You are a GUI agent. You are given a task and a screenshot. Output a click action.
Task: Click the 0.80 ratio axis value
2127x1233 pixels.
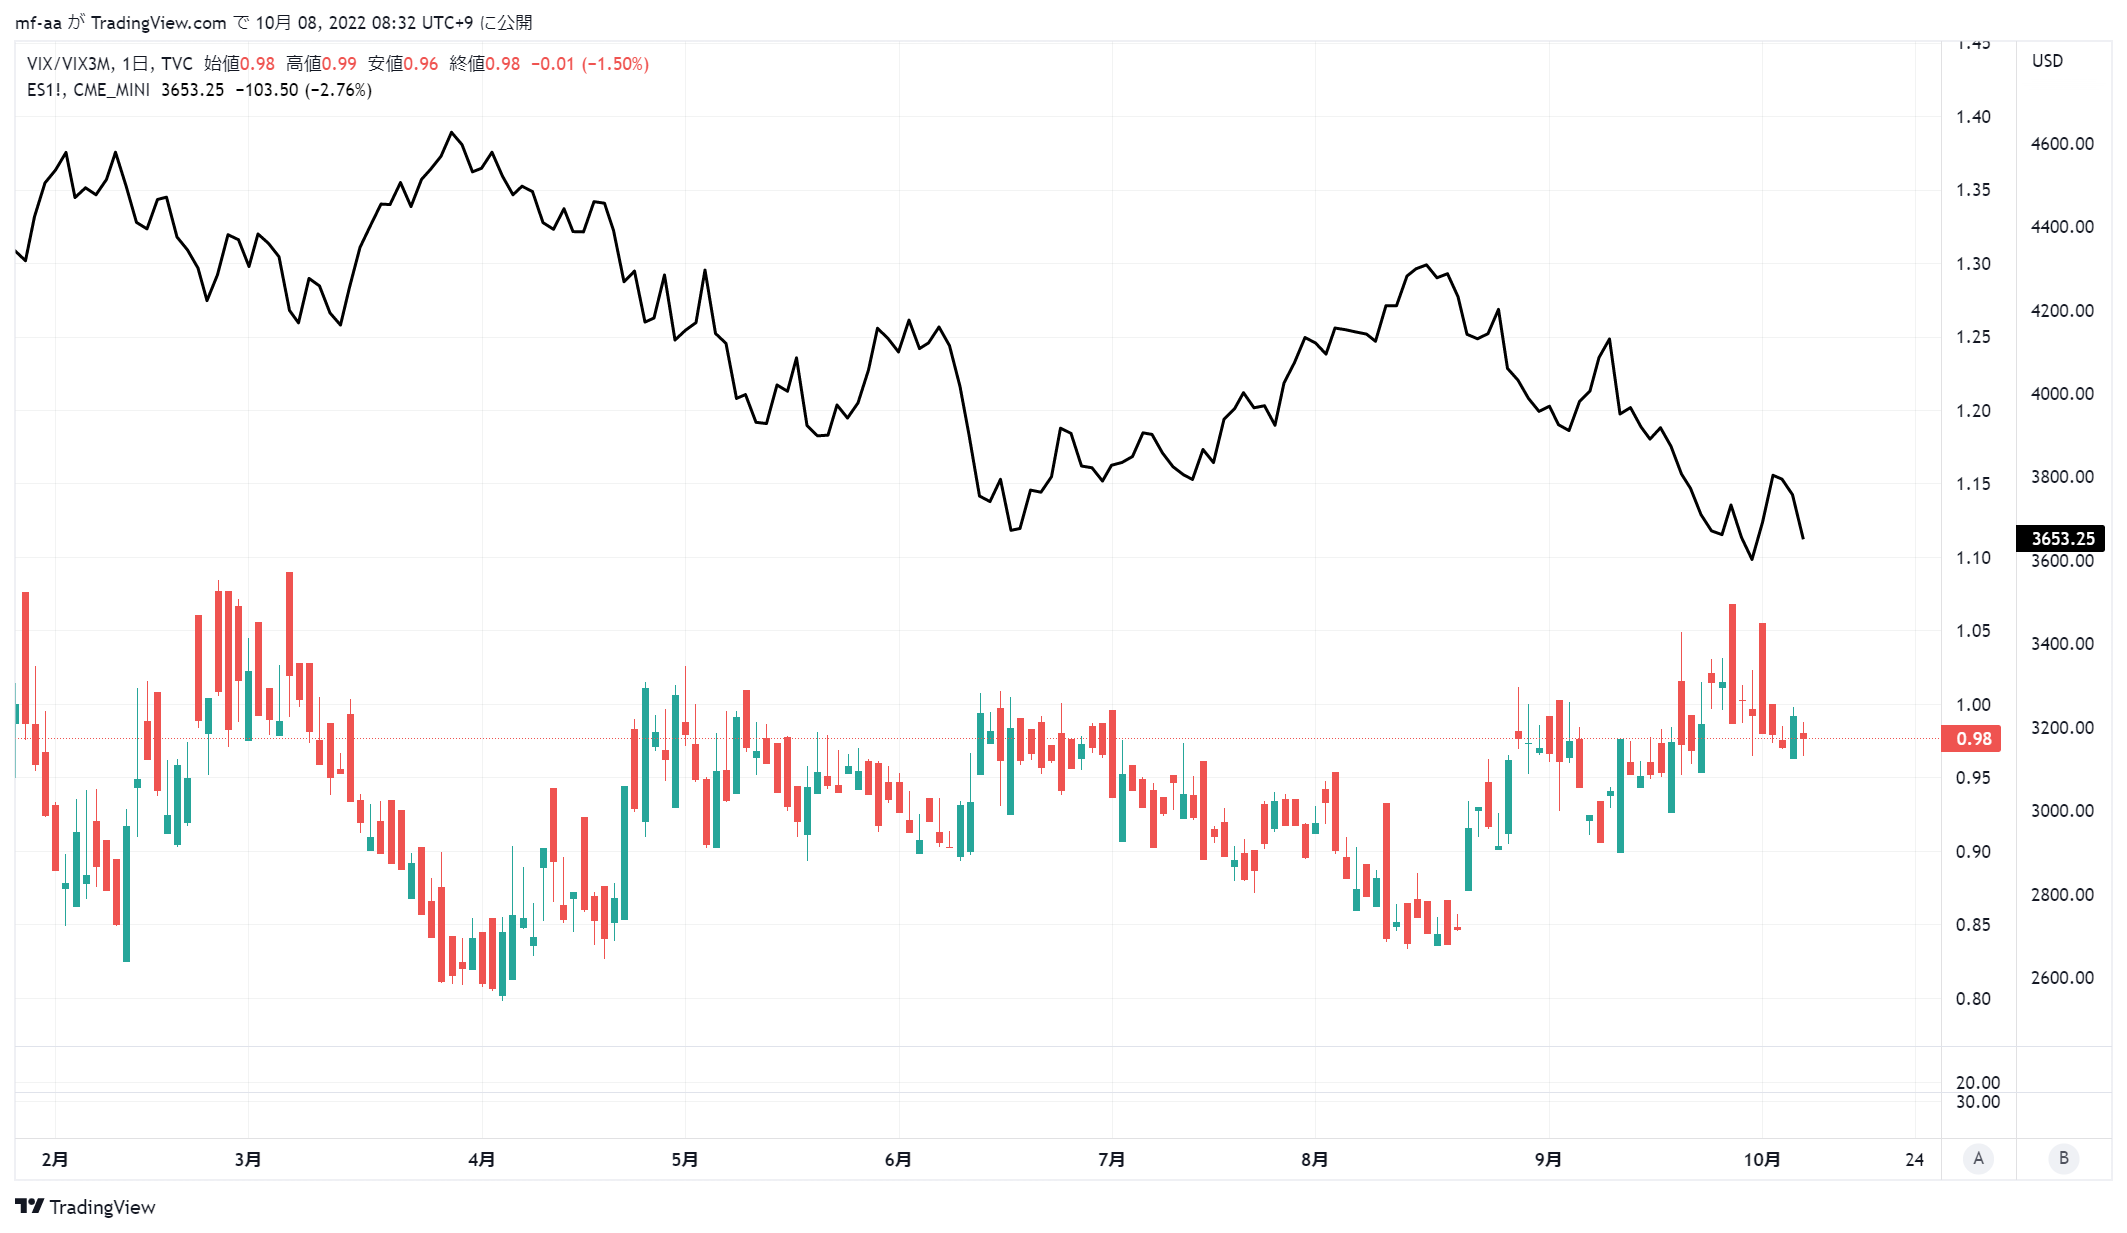click(1973, 999)
